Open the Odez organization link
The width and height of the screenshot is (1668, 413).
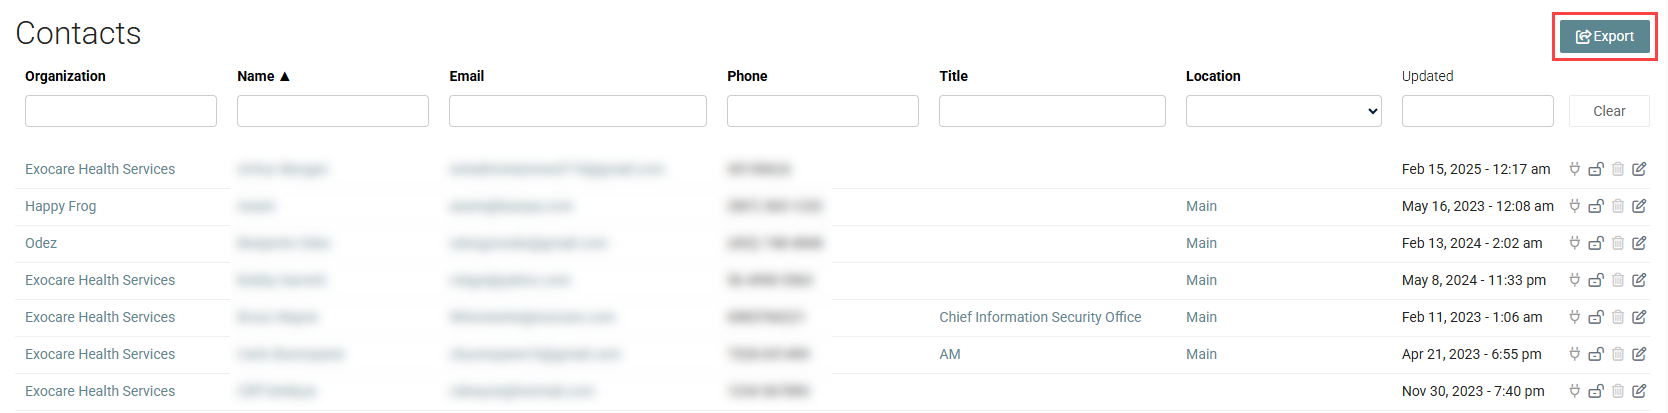pyautogui.click(x=41, y=243)
